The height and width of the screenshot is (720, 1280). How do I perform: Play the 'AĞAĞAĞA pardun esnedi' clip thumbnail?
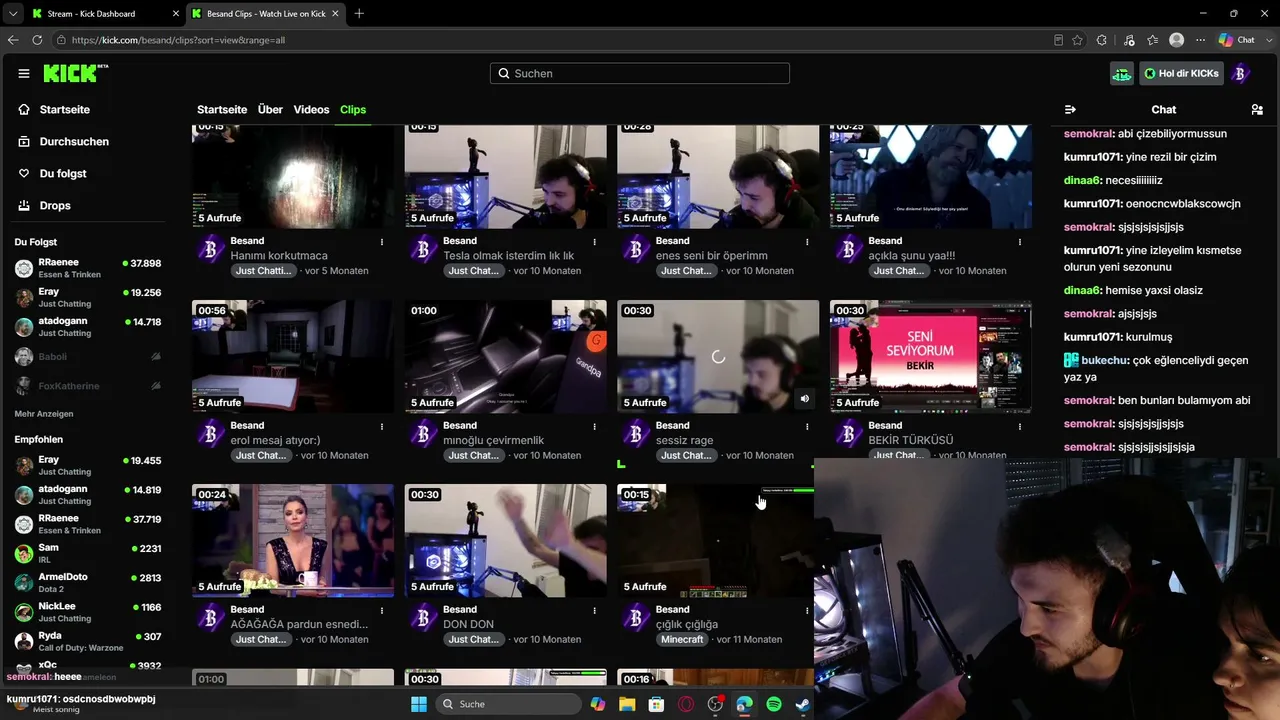293,541
